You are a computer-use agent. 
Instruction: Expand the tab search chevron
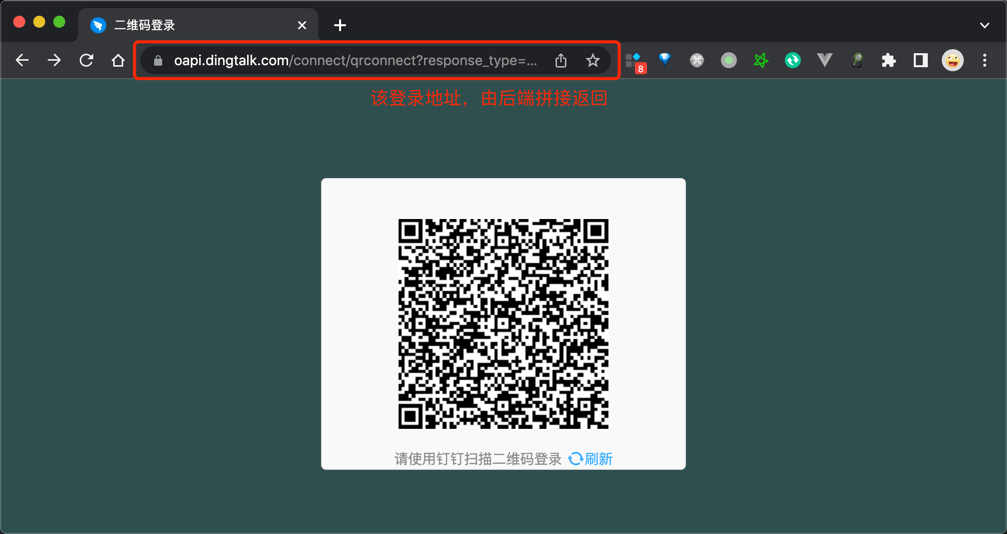(x=985, y=25)
